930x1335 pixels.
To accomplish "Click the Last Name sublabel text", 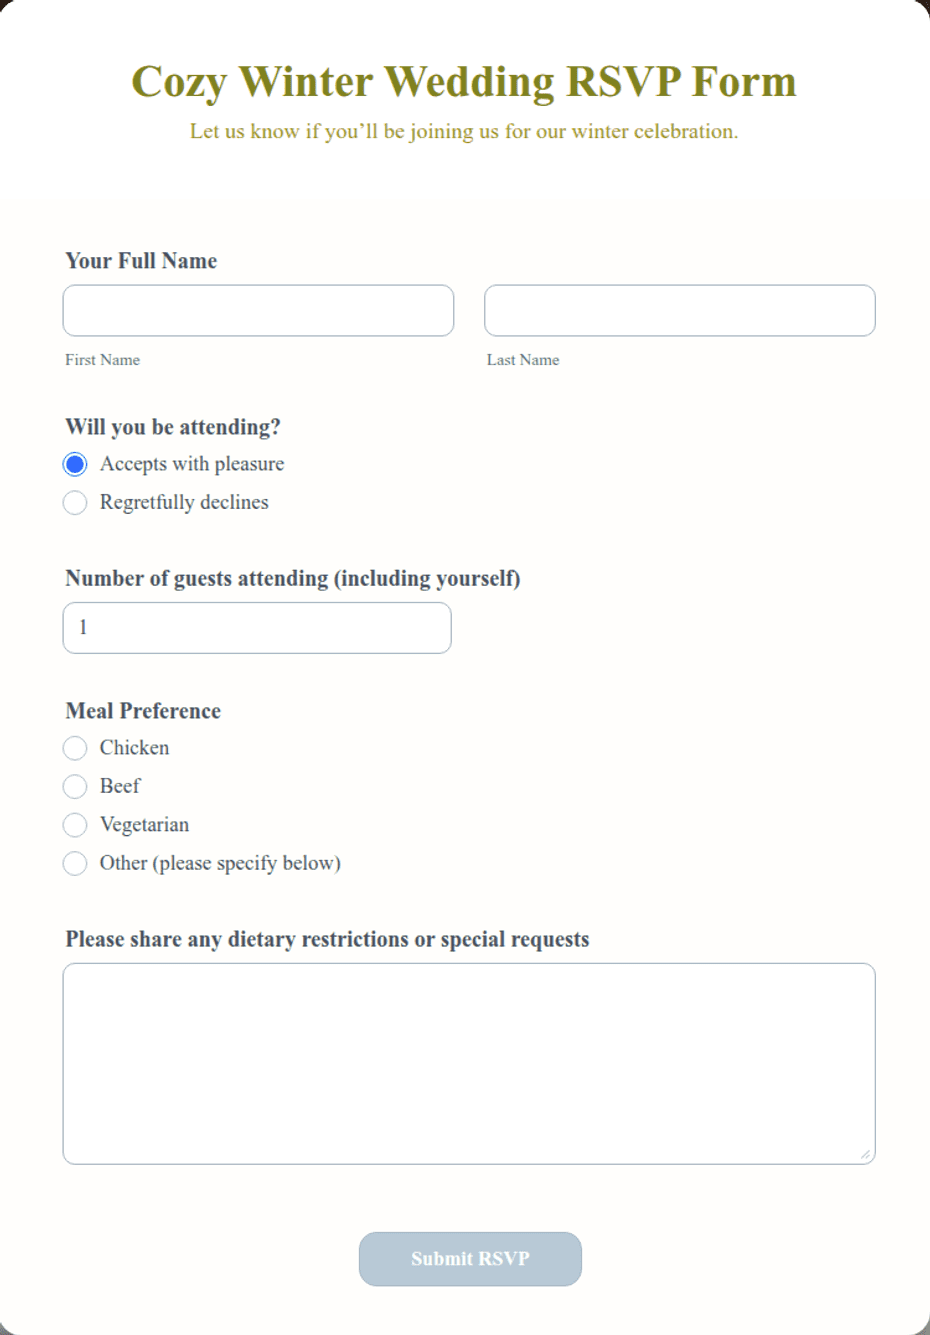I will (x=523, y=360).
